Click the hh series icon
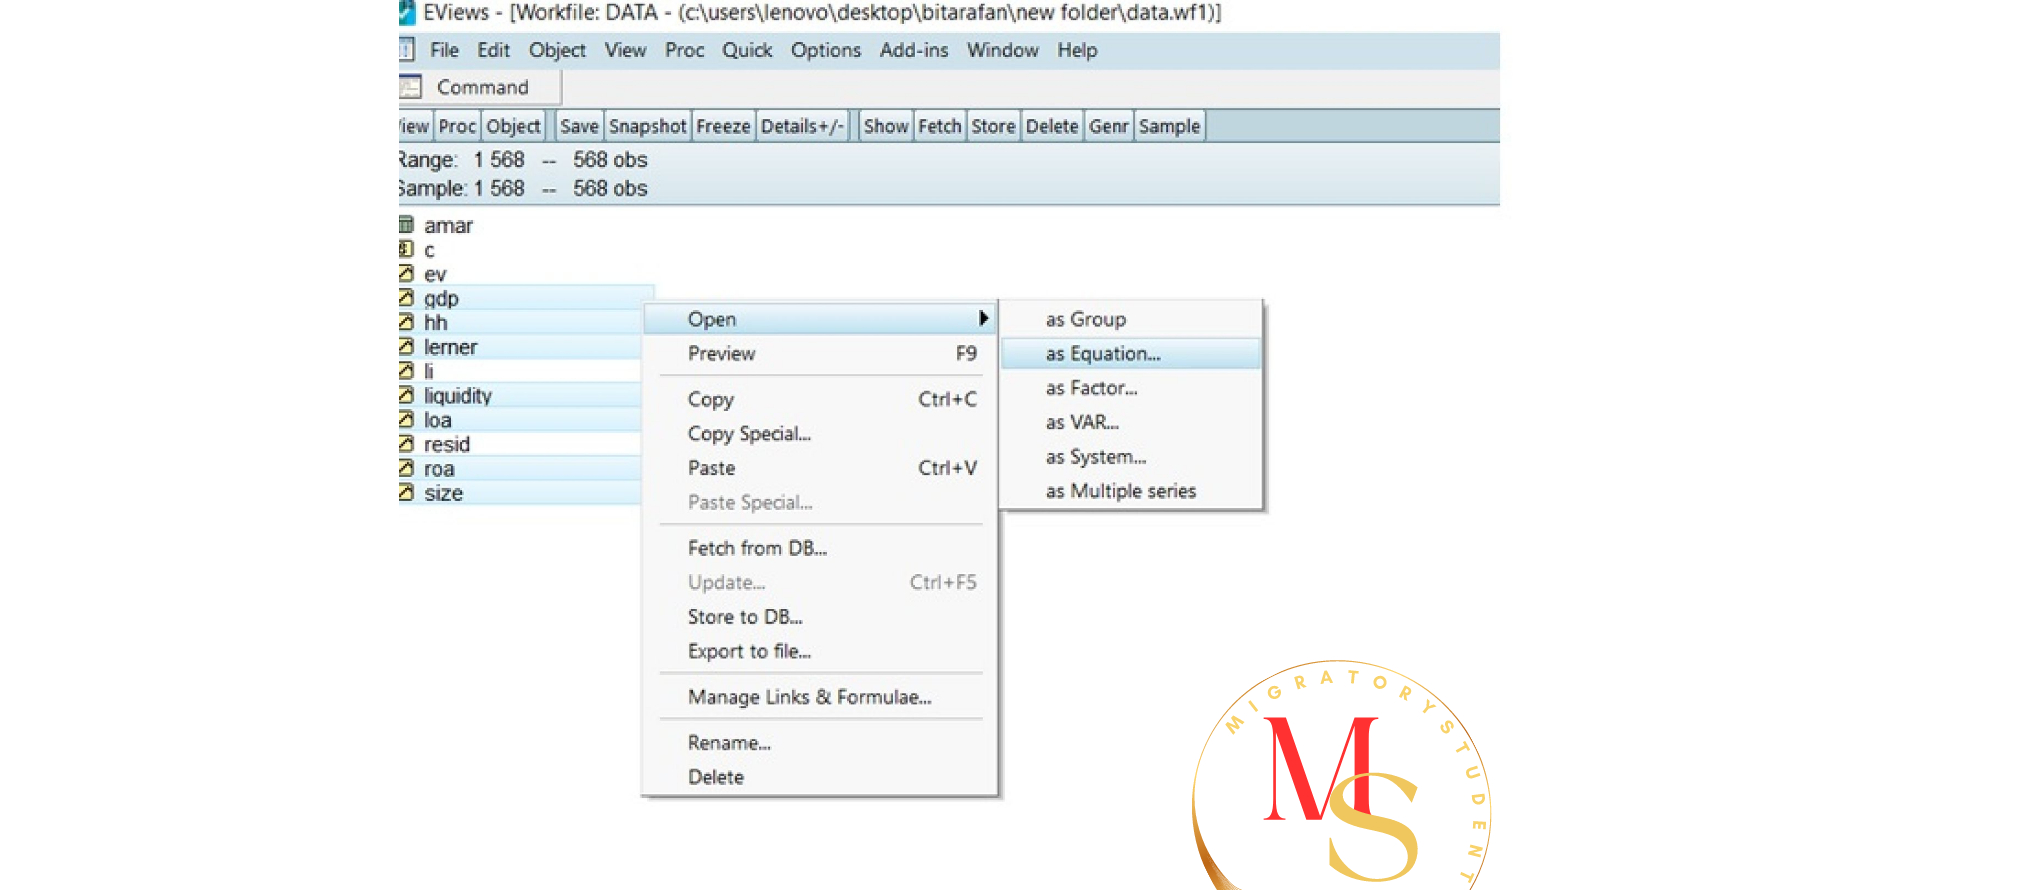The width and height of the screenshot is (2040, 890). coord(406,322)
